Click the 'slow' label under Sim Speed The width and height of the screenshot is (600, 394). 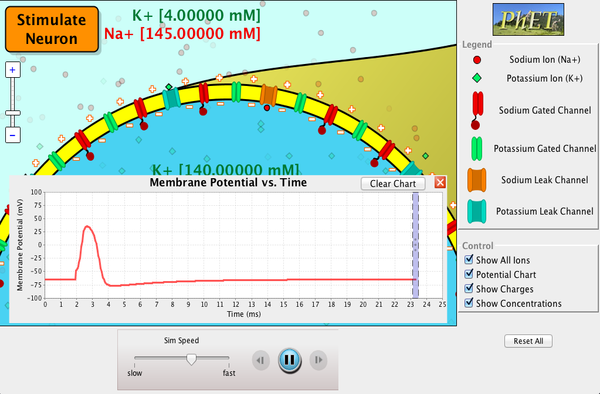(x=135, y=373)
